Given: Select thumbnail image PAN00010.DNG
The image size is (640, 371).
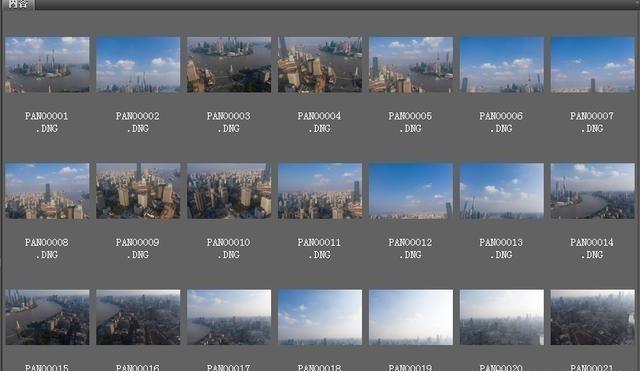Looking at the screenshot, I should click(x=229, y=191).
